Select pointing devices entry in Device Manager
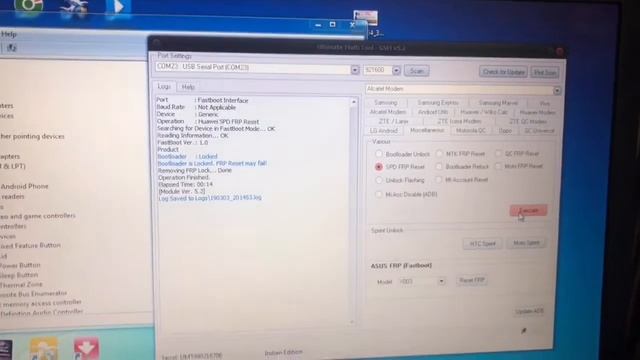 (x=32, y=136)
